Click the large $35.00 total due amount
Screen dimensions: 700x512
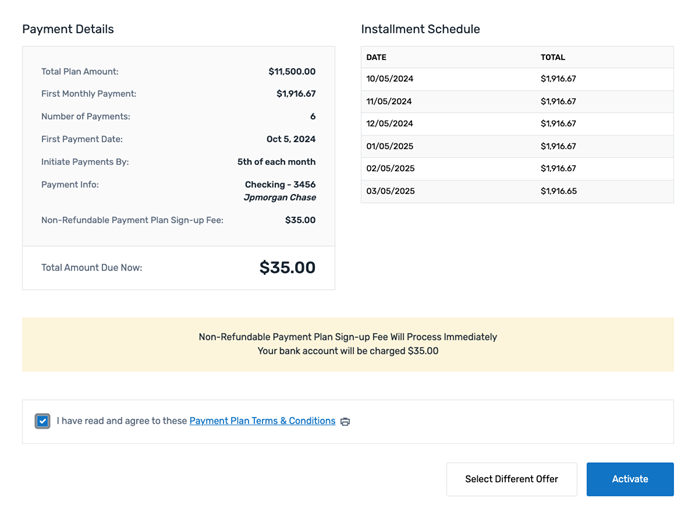(287, 268)
